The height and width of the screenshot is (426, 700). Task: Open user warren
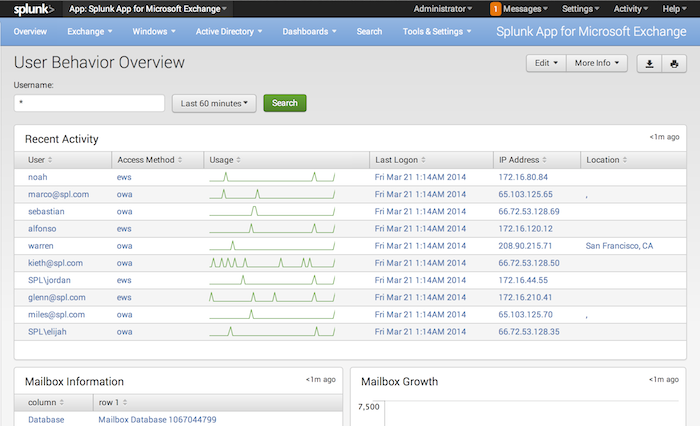(41, 246)
